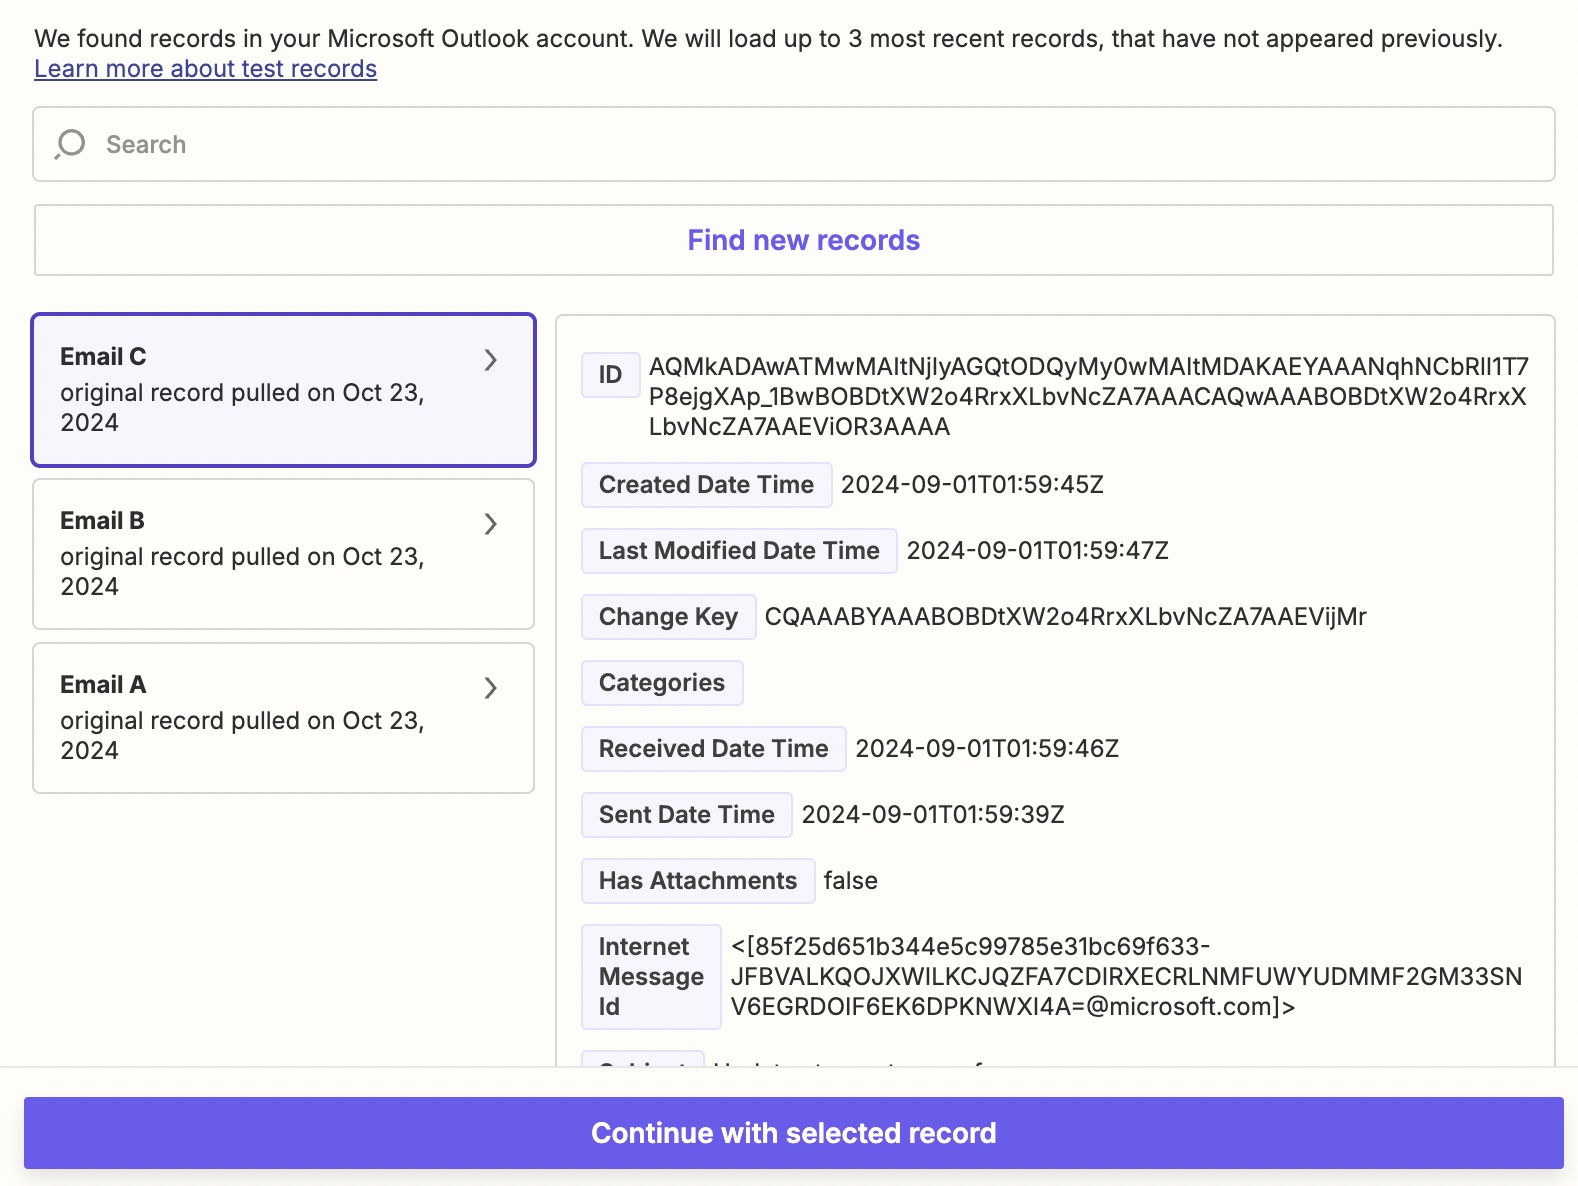Viewport: 1578px width, 1186px height.
Task: Click the Categories field label
Action: [x=662, y=683]
